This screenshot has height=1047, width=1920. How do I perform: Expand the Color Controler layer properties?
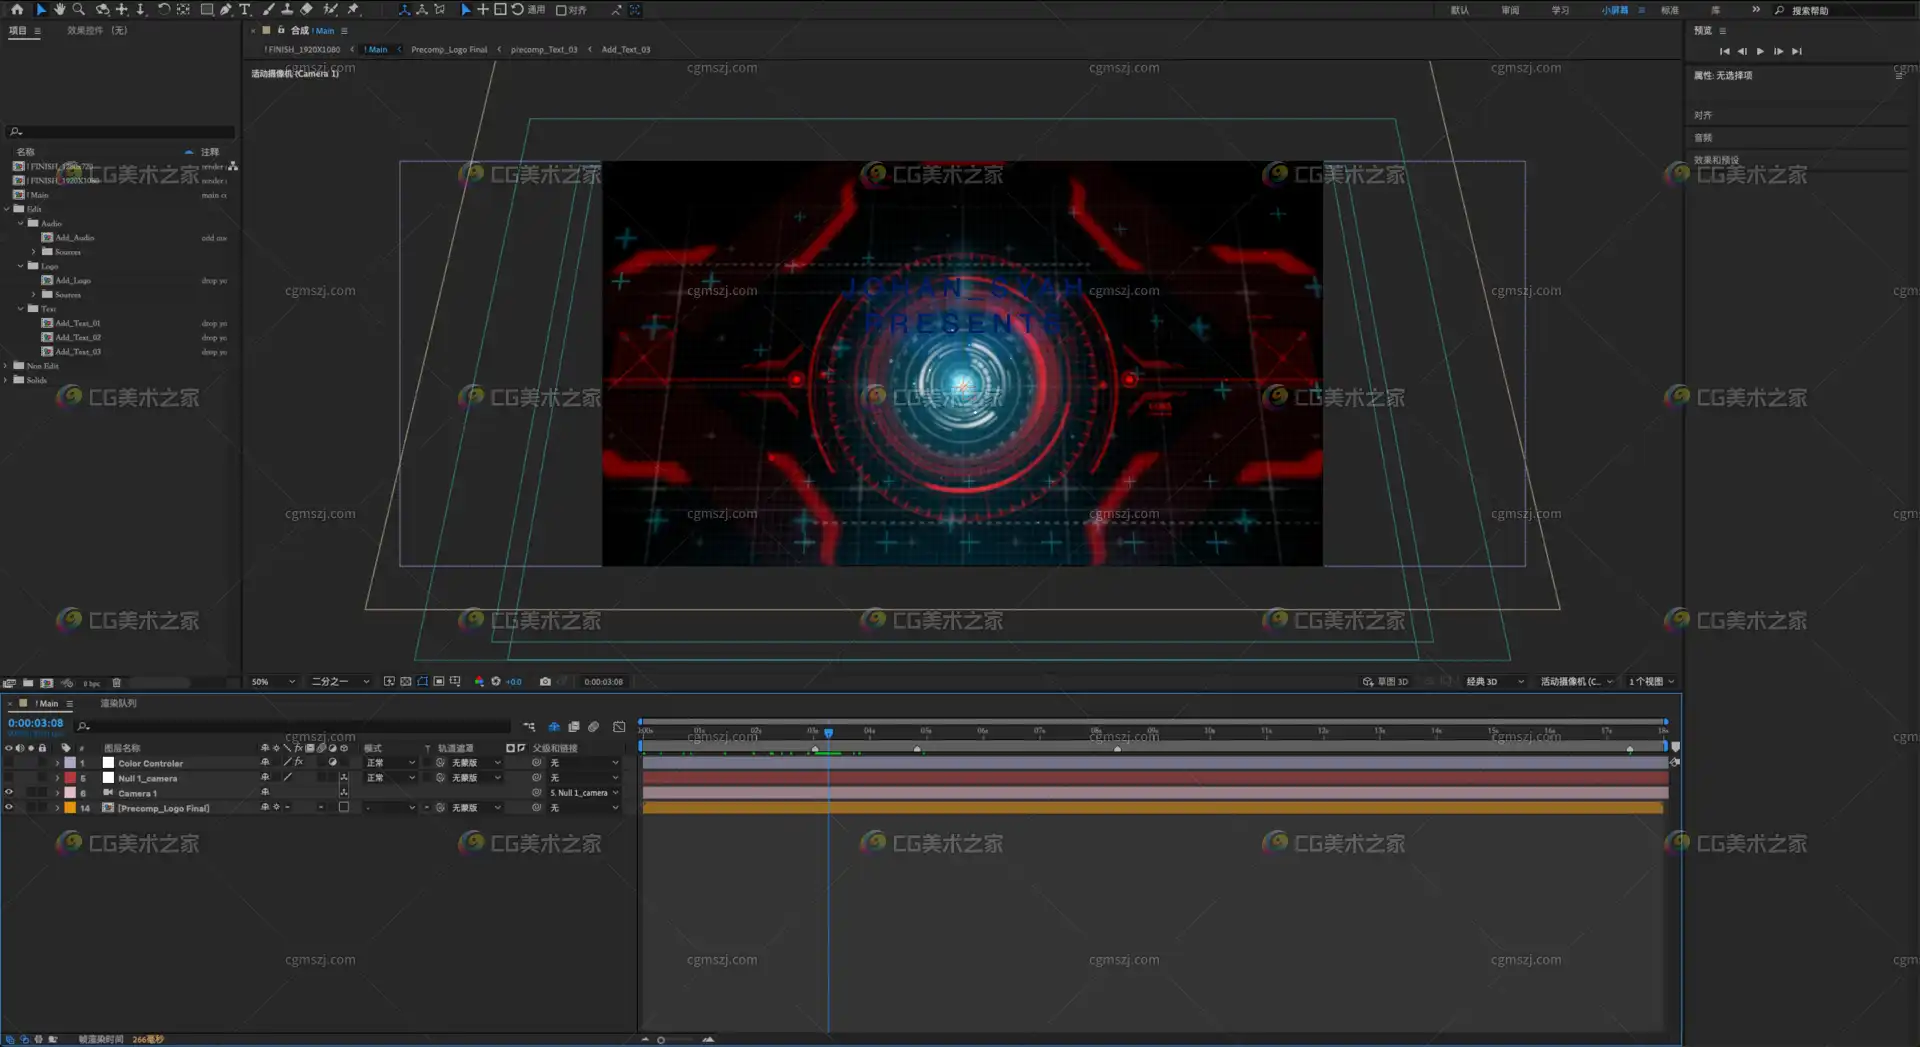click(57, 763)
